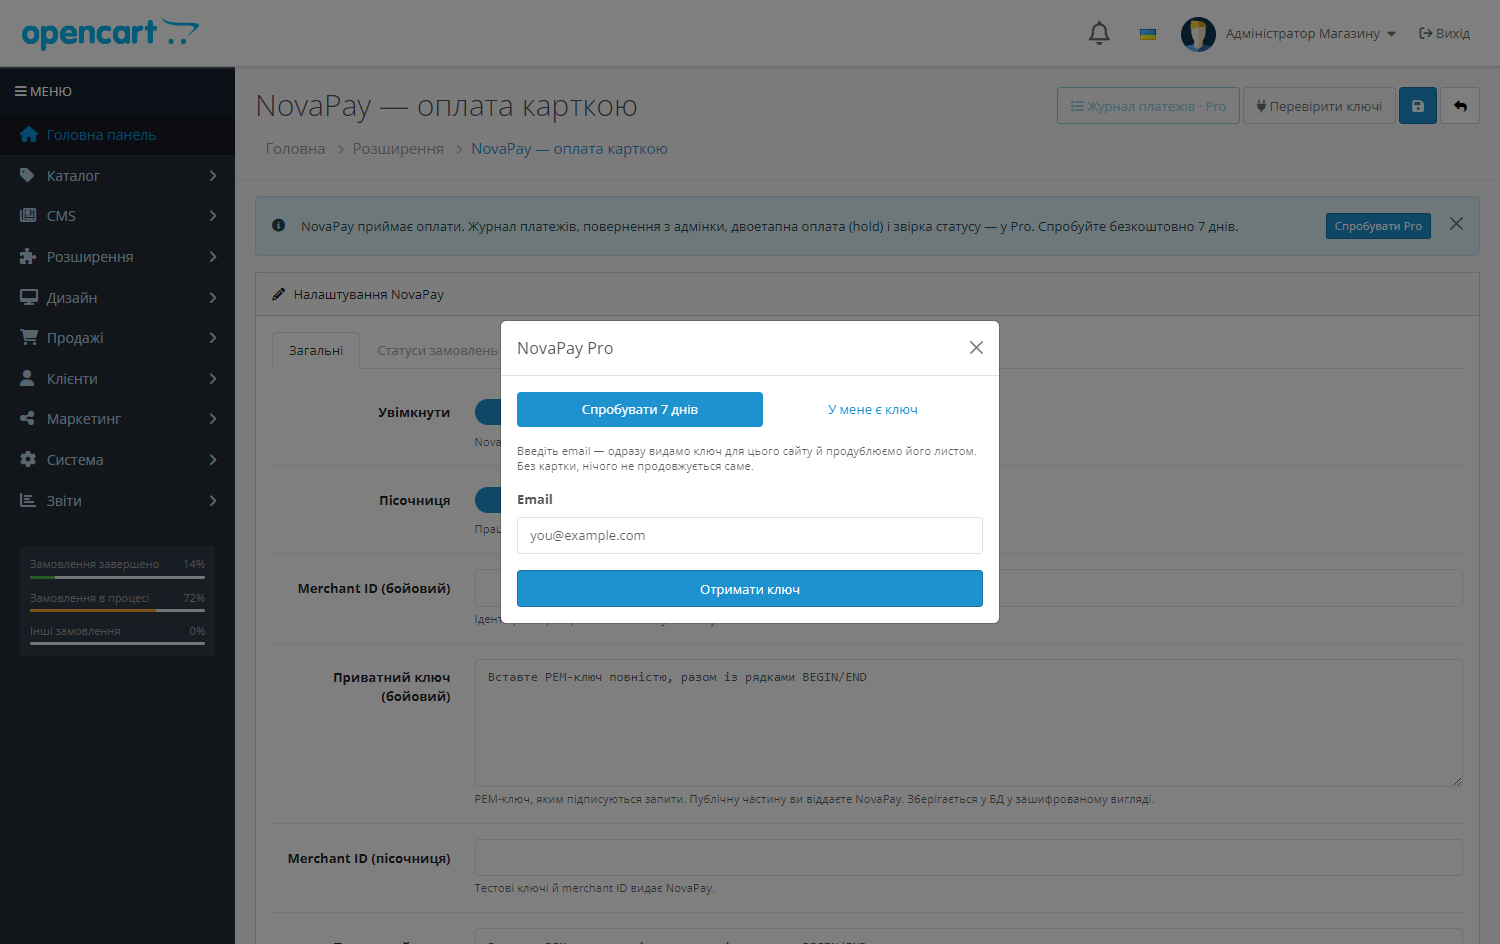Click the Ukrainian flag language icon

pos(1148,34)
